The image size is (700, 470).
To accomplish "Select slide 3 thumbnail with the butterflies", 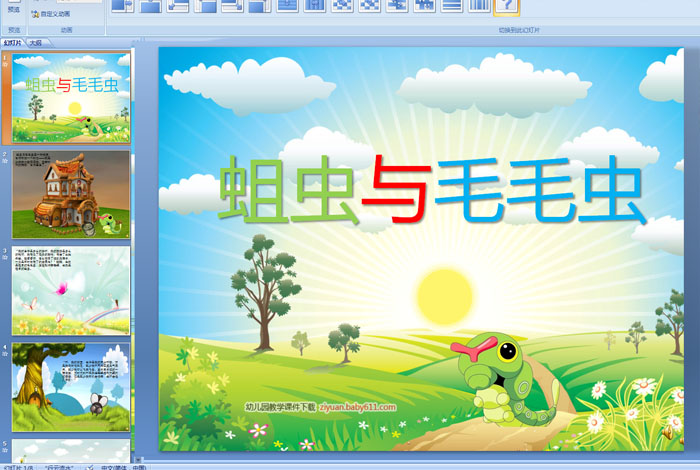I will (71, 291).
